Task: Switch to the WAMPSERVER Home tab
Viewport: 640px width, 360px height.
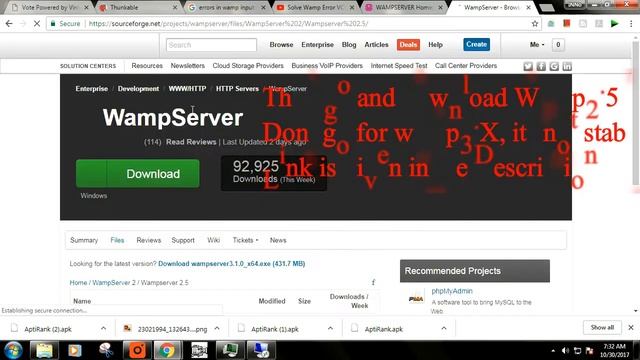Action: click(x=403, y=7)
